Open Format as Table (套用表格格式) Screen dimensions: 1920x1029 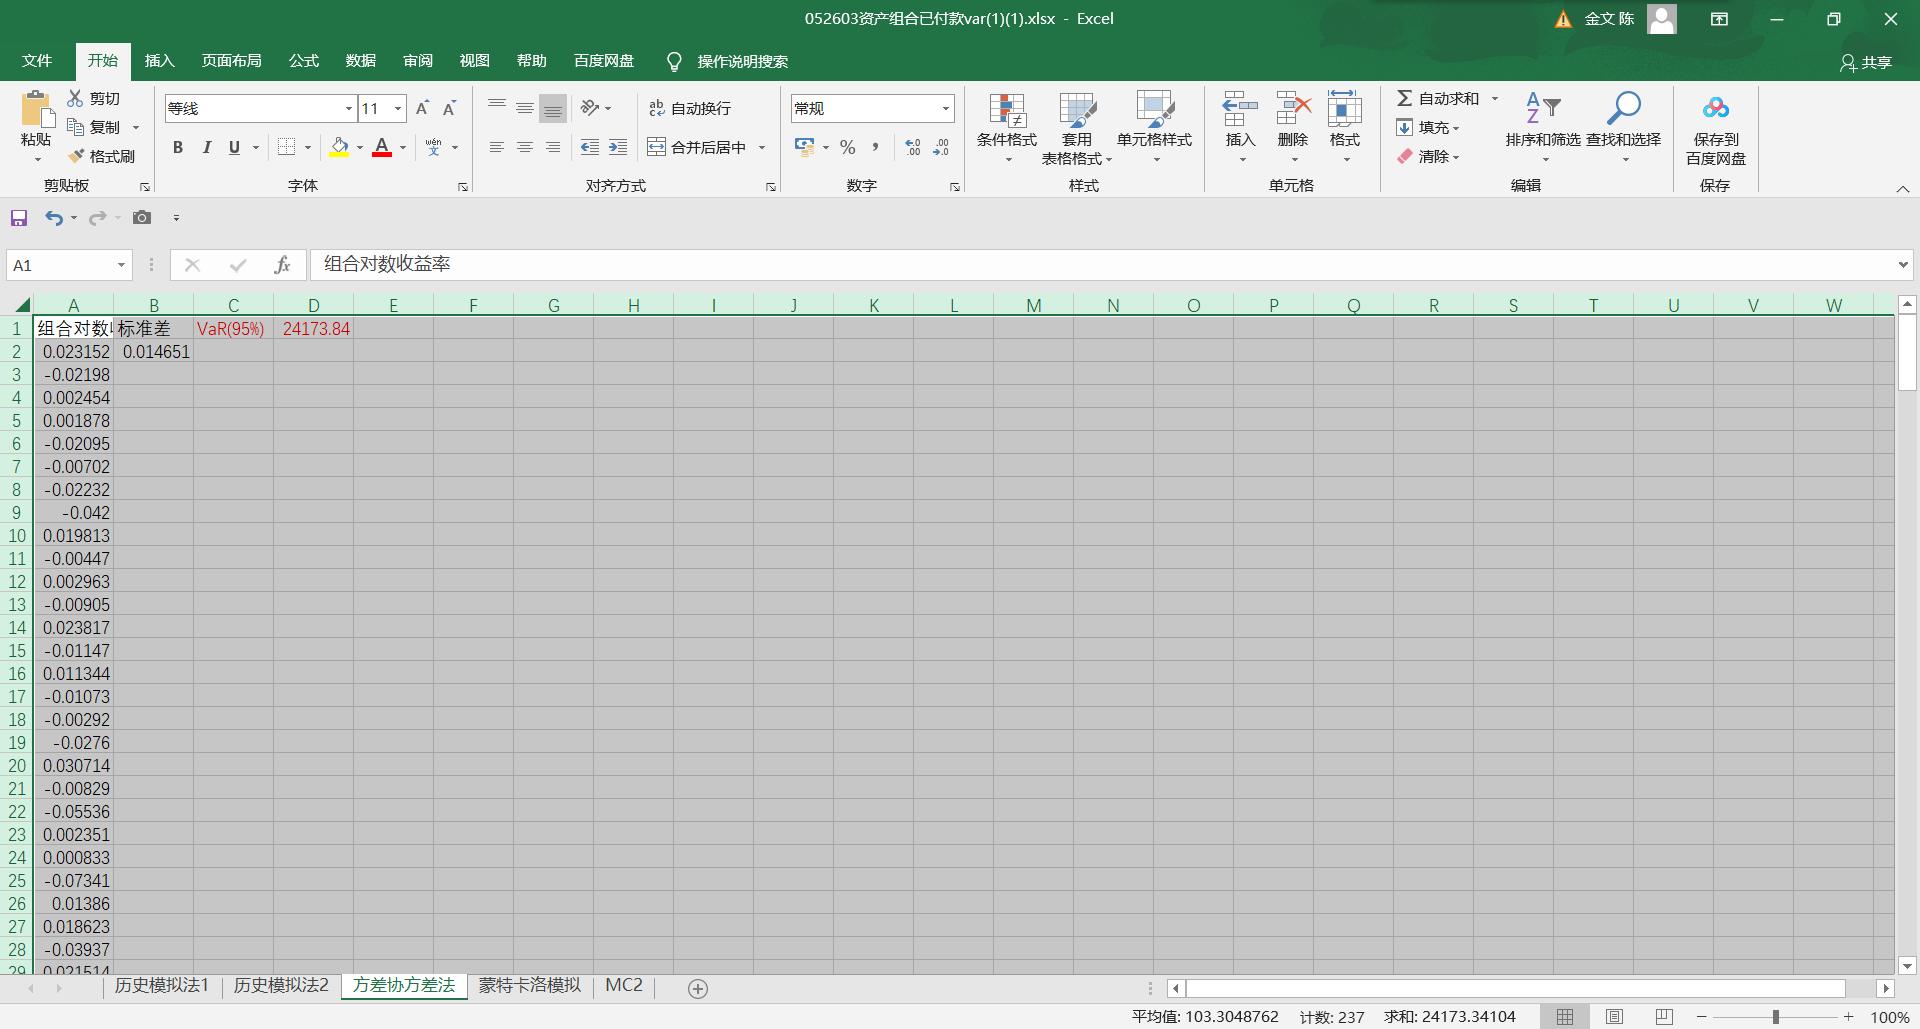pyautogui.click(x=1077, y=128)
